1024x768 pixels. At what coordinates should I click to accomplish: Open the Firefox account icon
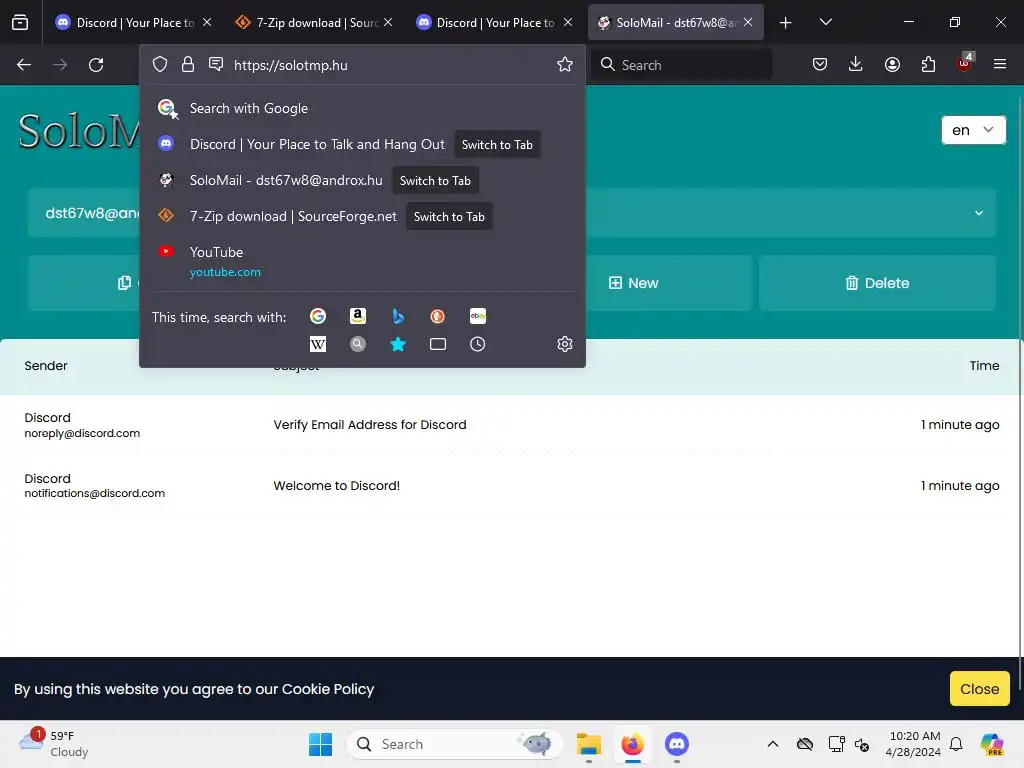pyautogui.click(x=892, y=64)
